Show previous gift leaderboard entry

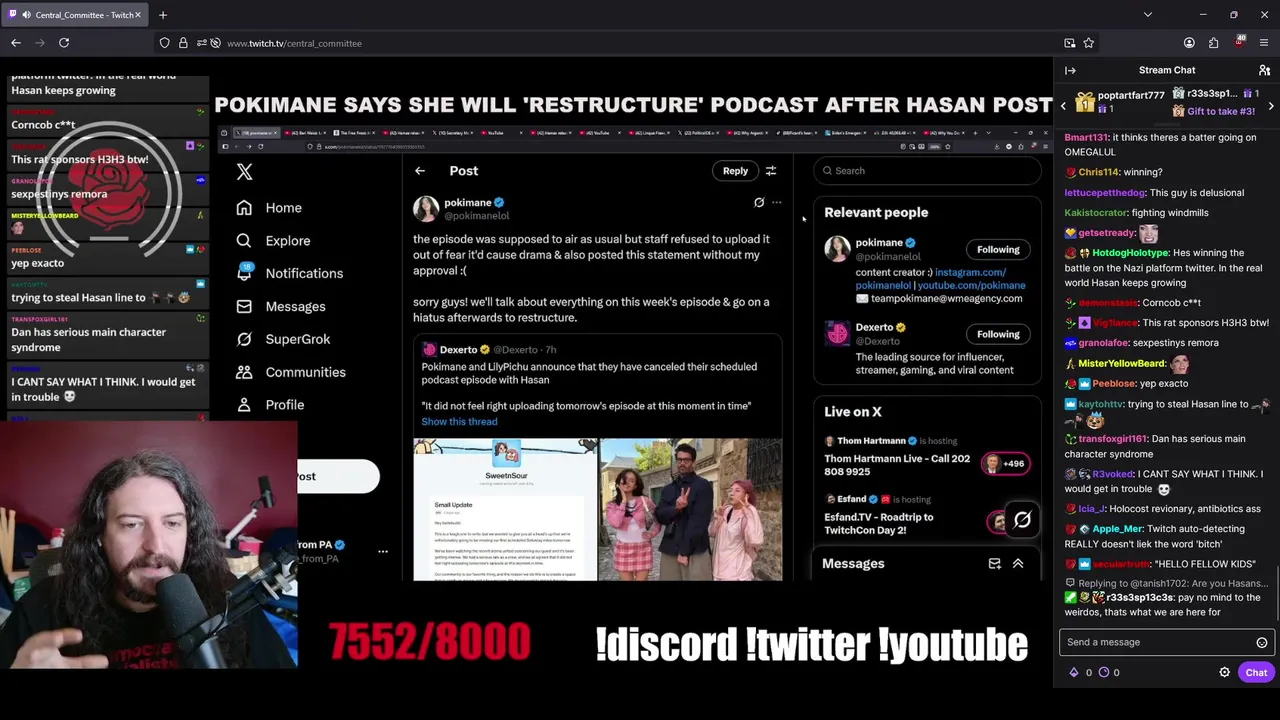coord(1063,105)
